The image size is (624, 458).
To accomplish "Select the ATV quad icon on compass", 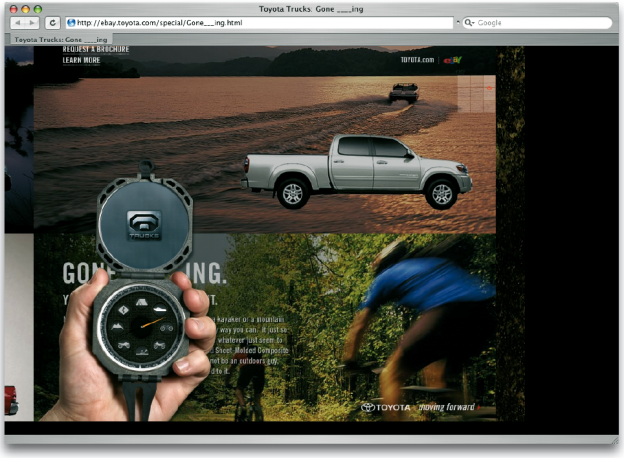I will tap(123, 345).
